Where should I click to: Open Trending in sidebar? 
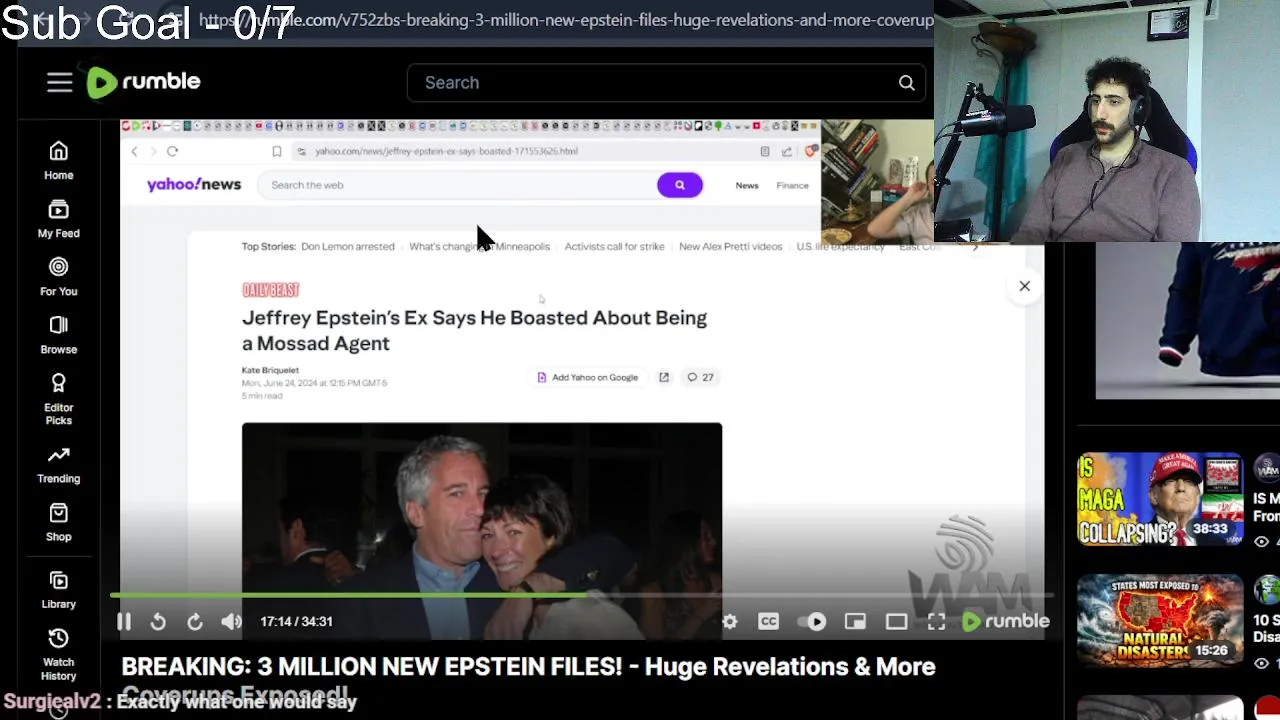click(58, 464)
